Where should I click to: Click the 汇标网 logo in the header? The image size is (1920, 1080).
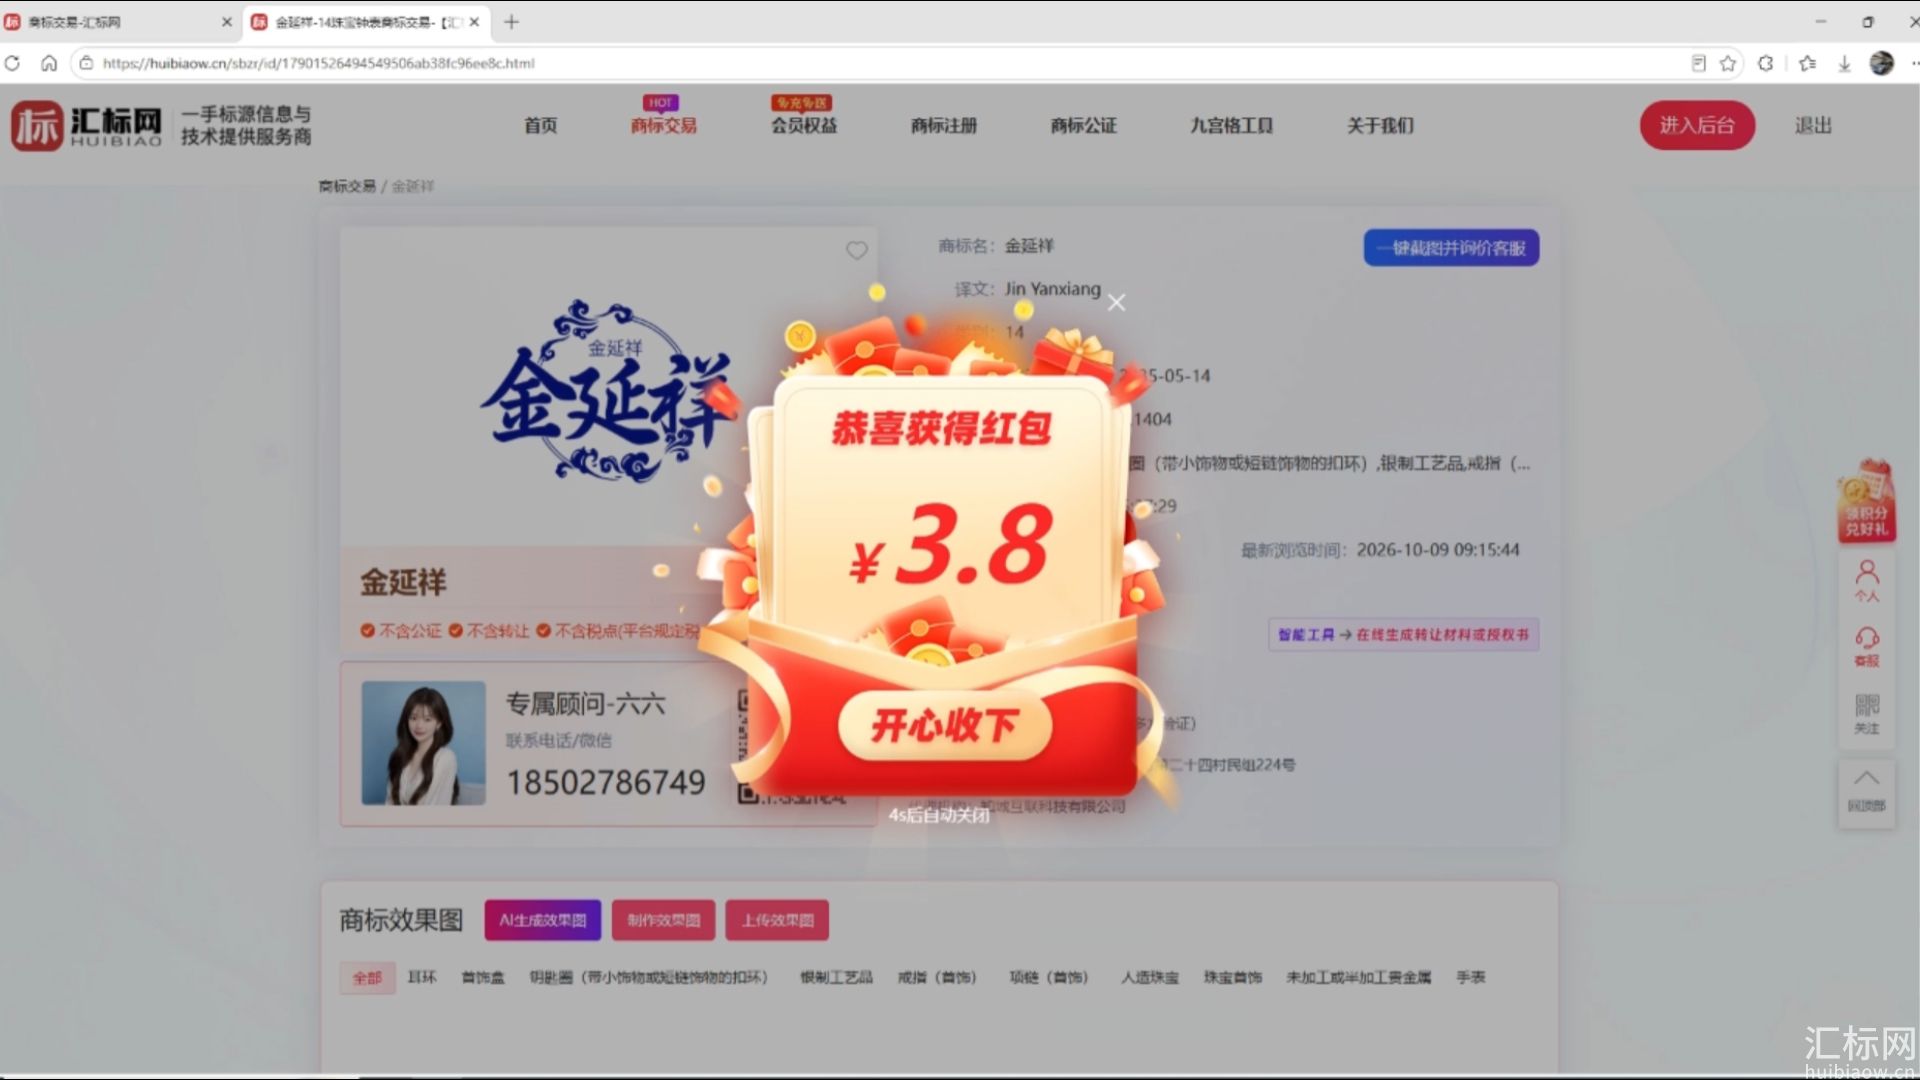pyautogui.click(x=87, y=125)
